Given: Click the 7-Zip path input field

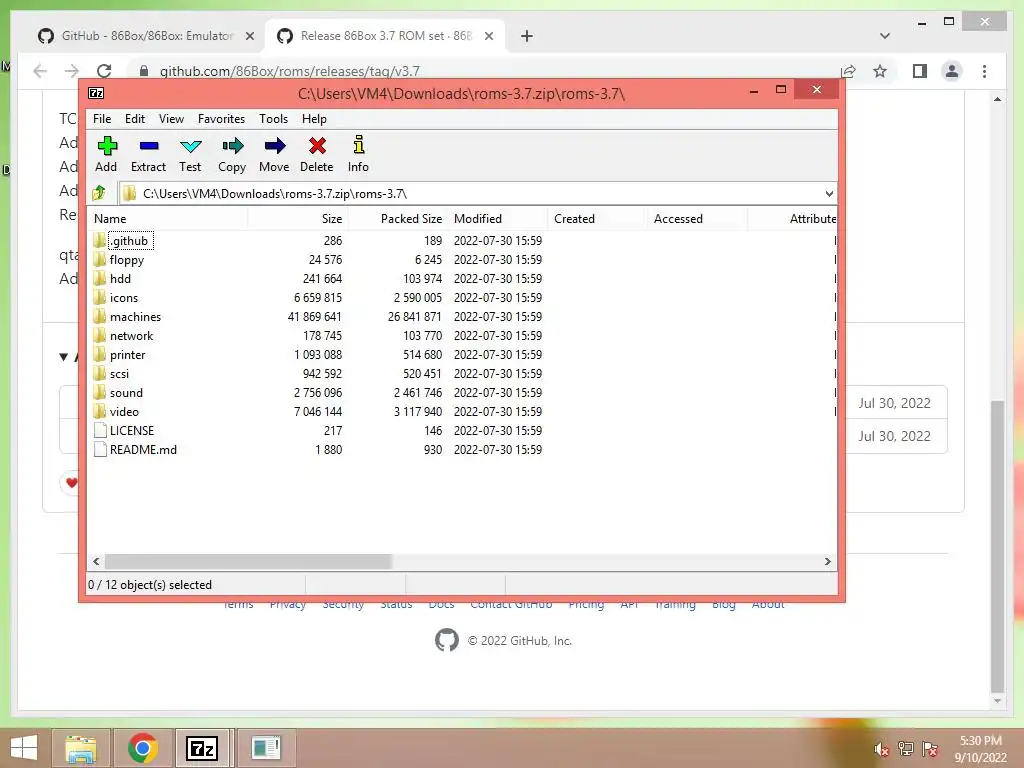Looking at the screenshot, I should click(477, 193).
